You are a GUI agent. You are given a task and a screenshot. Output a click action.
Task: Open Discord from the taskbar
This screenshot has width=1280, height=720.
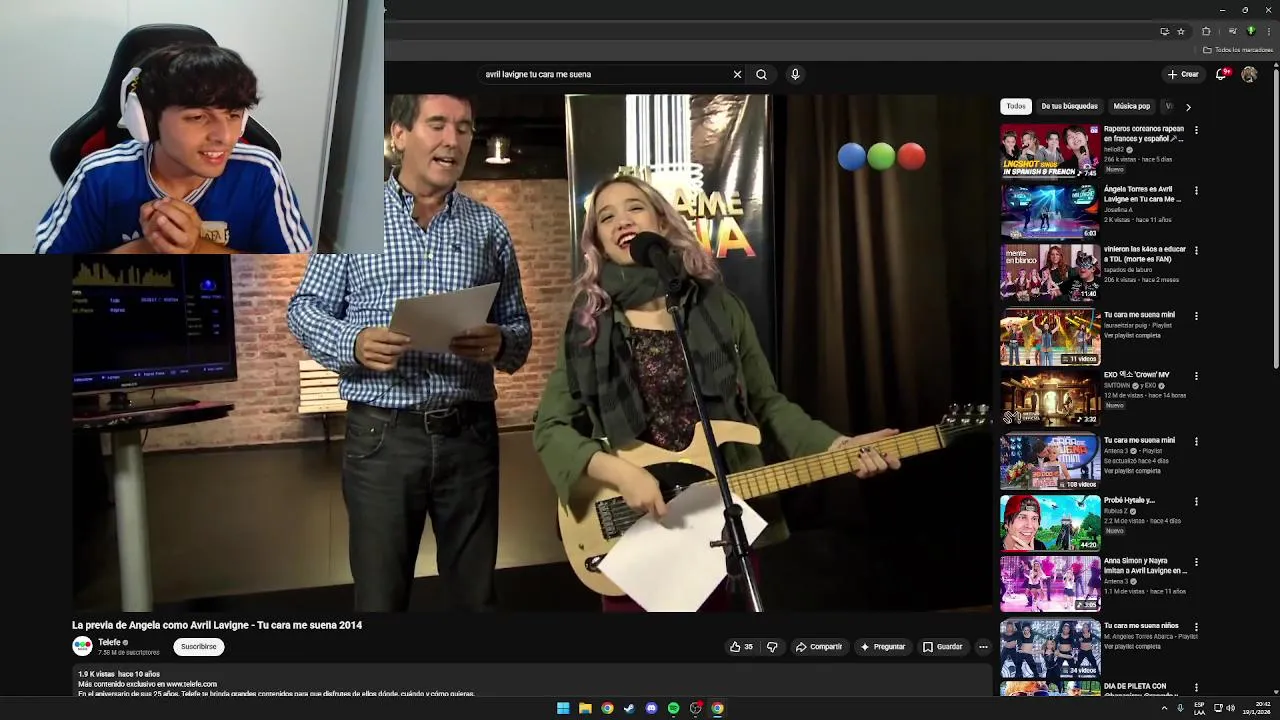coord(651,708)
